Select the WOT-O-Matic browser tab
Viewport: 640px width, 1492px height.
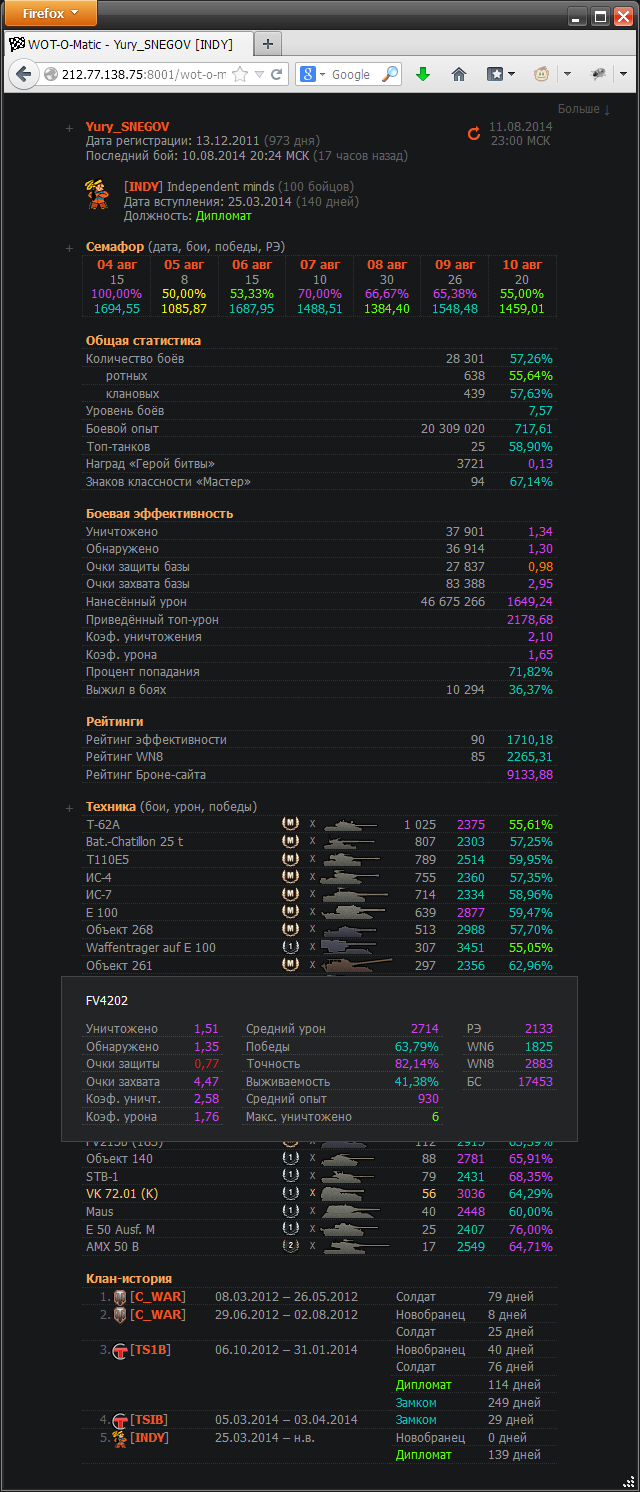pos(130,44)
